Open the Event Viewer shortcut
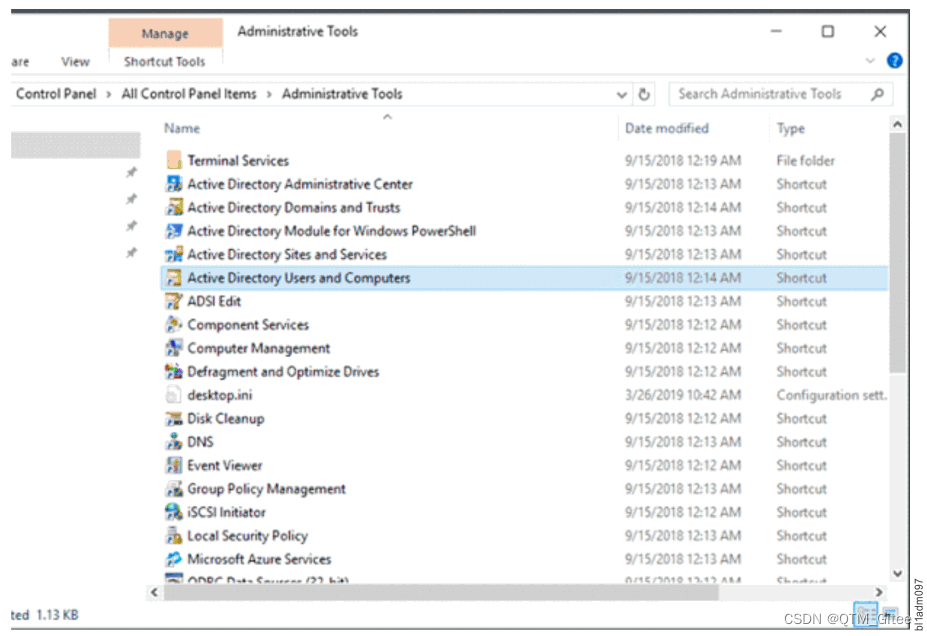This screenshot has width=927, height=636. pyautogui.click(x=225, y=465)
